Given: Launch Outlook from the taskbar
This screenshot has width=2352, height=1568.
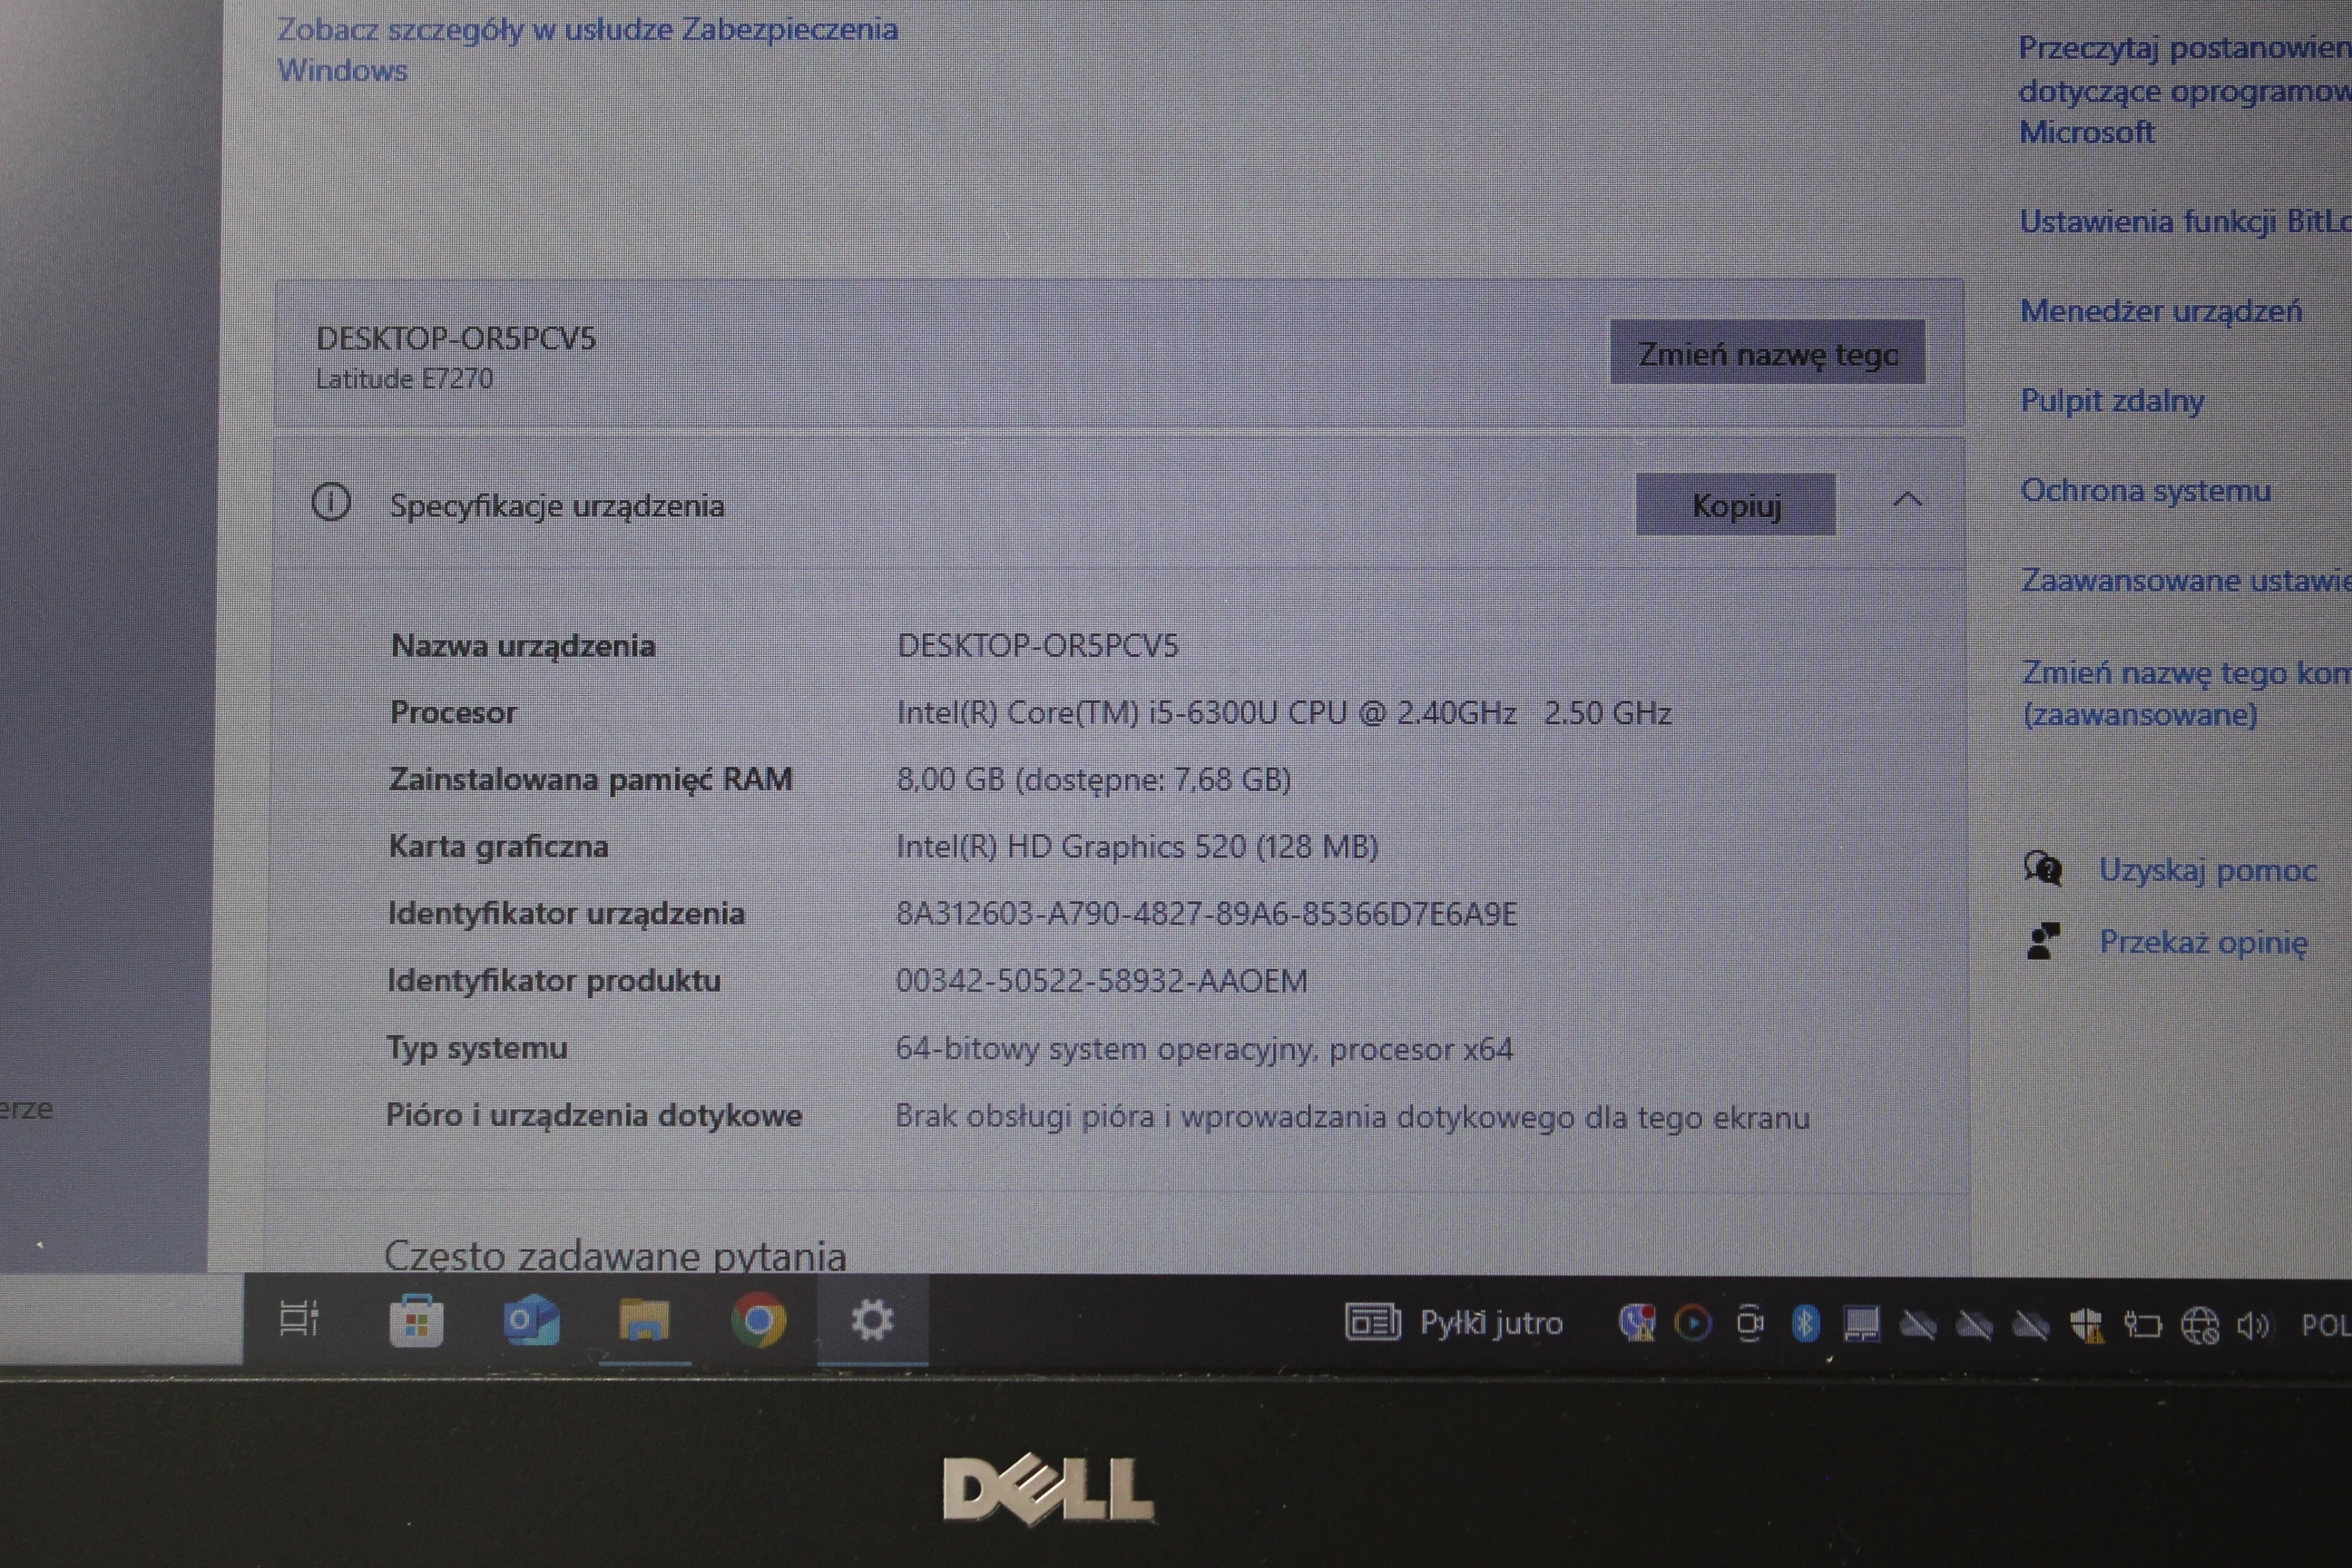Looking at the screenshot, I should coord(531,1322).
